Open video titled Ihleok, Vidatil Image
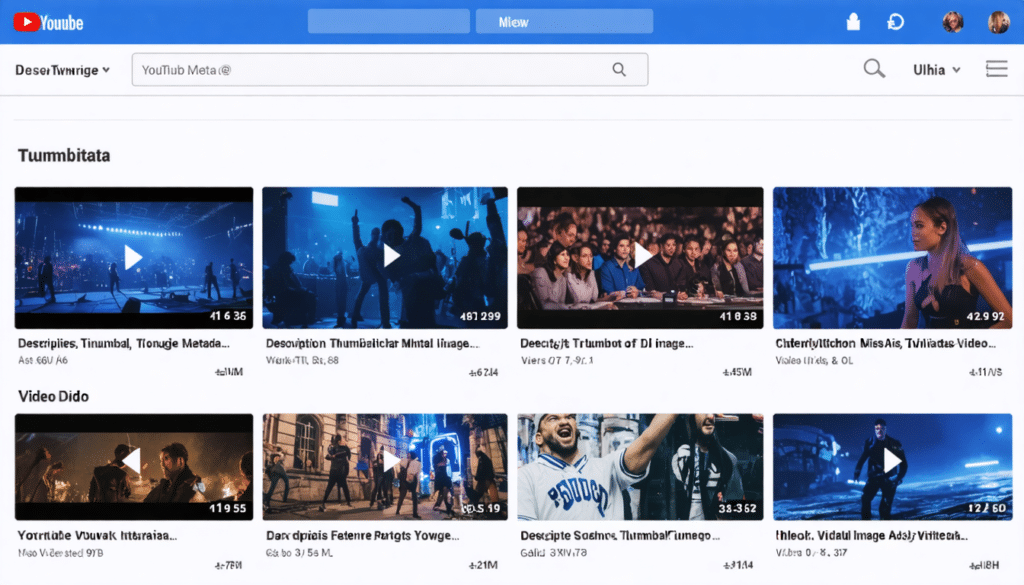1024x585 pixels. click(871, 535)
